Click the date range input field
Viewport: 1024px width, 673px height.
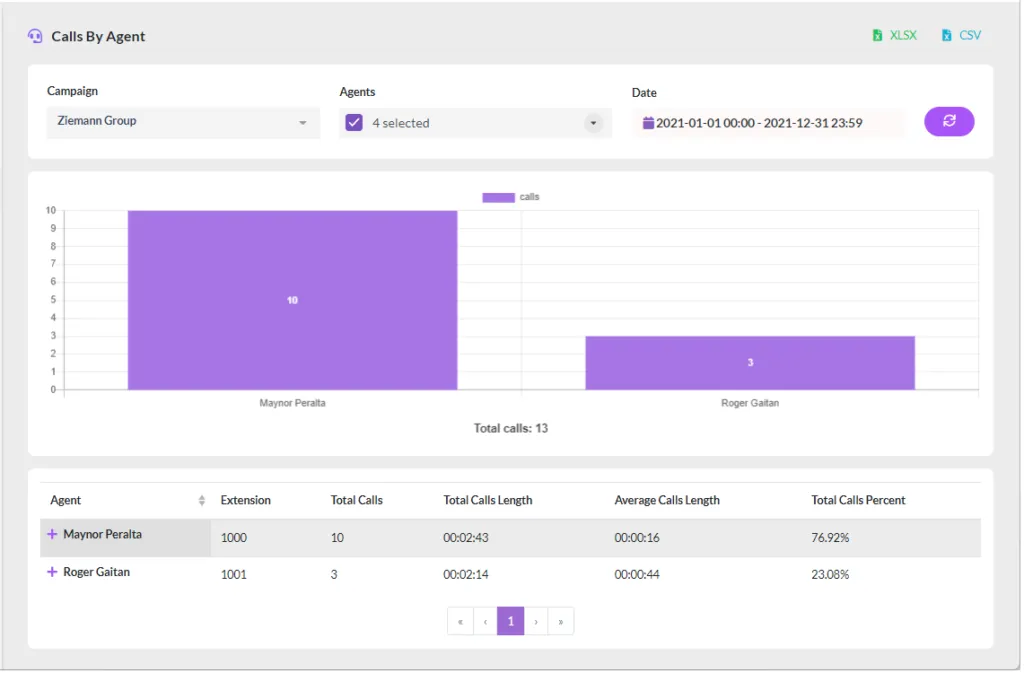pyautogui.click(x=769, y=123)
